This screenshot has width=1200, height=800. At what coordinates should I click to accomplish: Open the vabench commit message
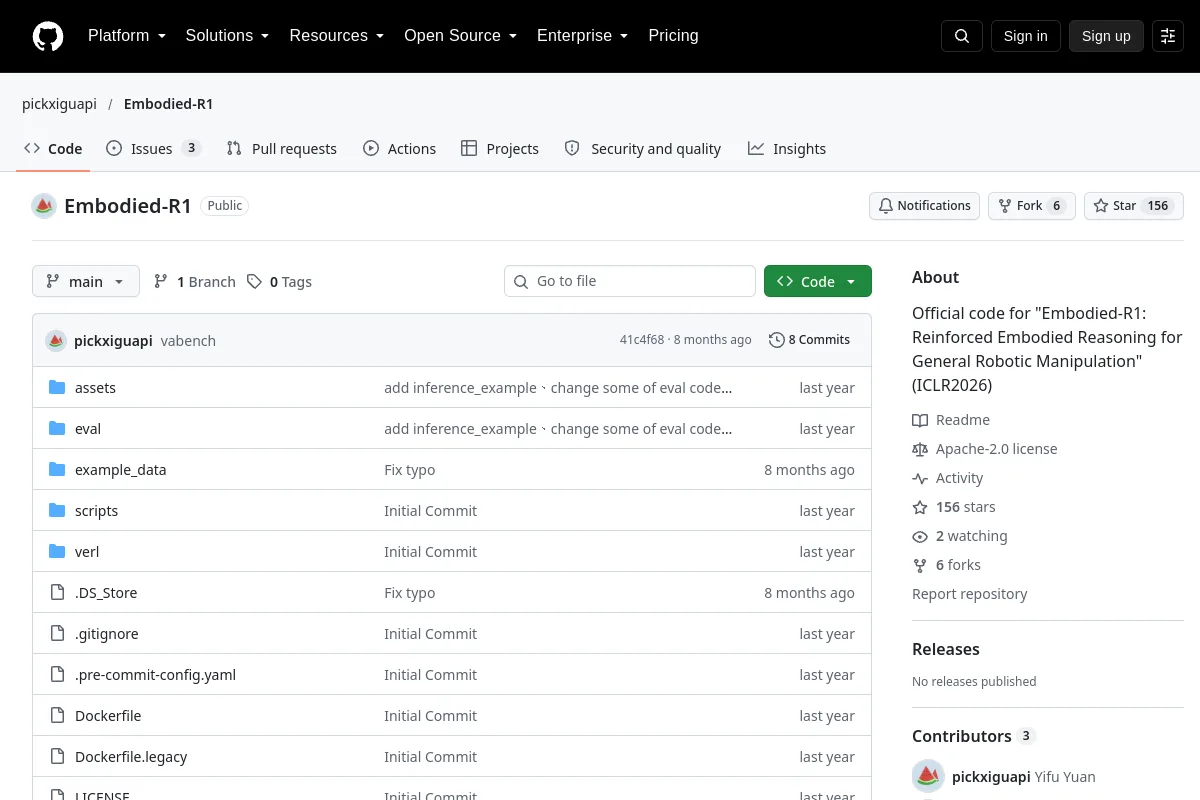pos(188,341)
